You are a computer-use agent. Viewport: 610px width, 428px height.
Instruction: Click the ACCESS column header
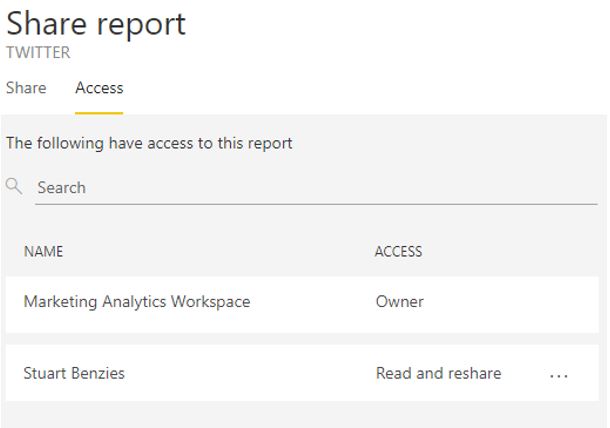398,252
